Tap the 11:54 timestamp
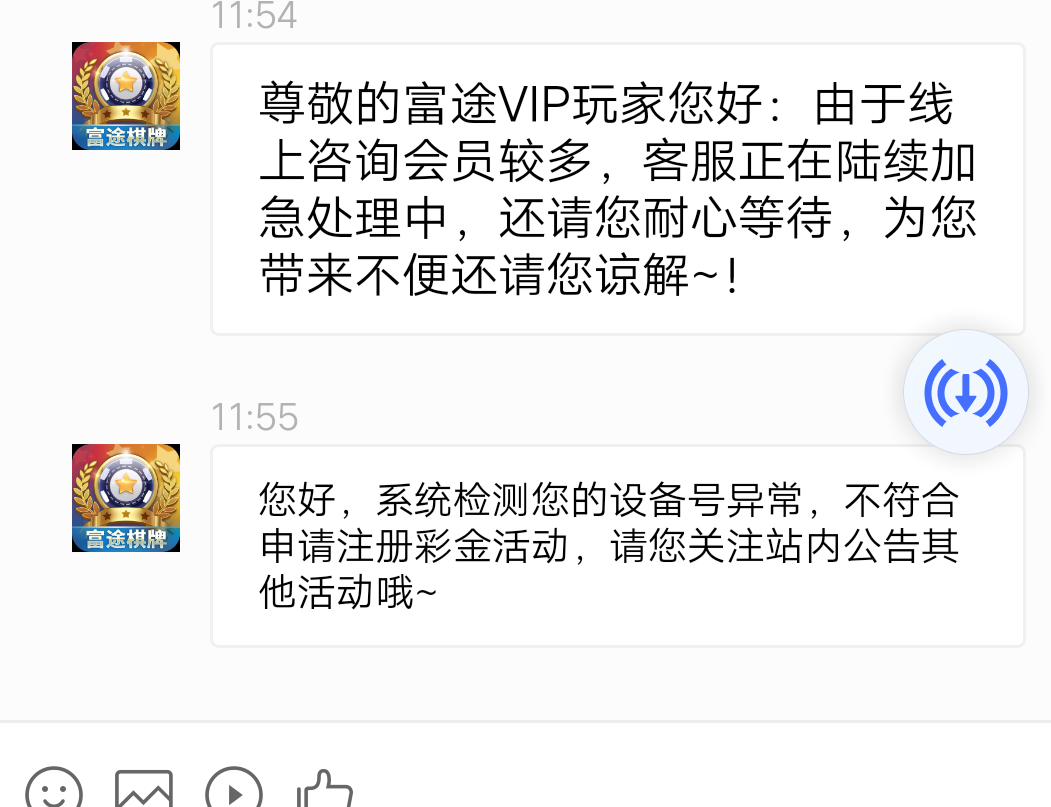1051x807 pixels. click(x=254, y=15)
